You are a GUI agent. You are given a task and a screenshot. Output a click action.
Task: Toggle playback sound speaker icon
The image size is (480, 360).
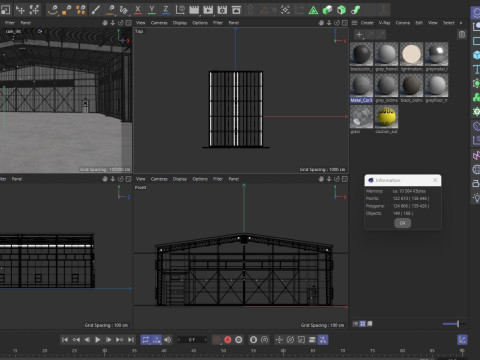[167, 340]
